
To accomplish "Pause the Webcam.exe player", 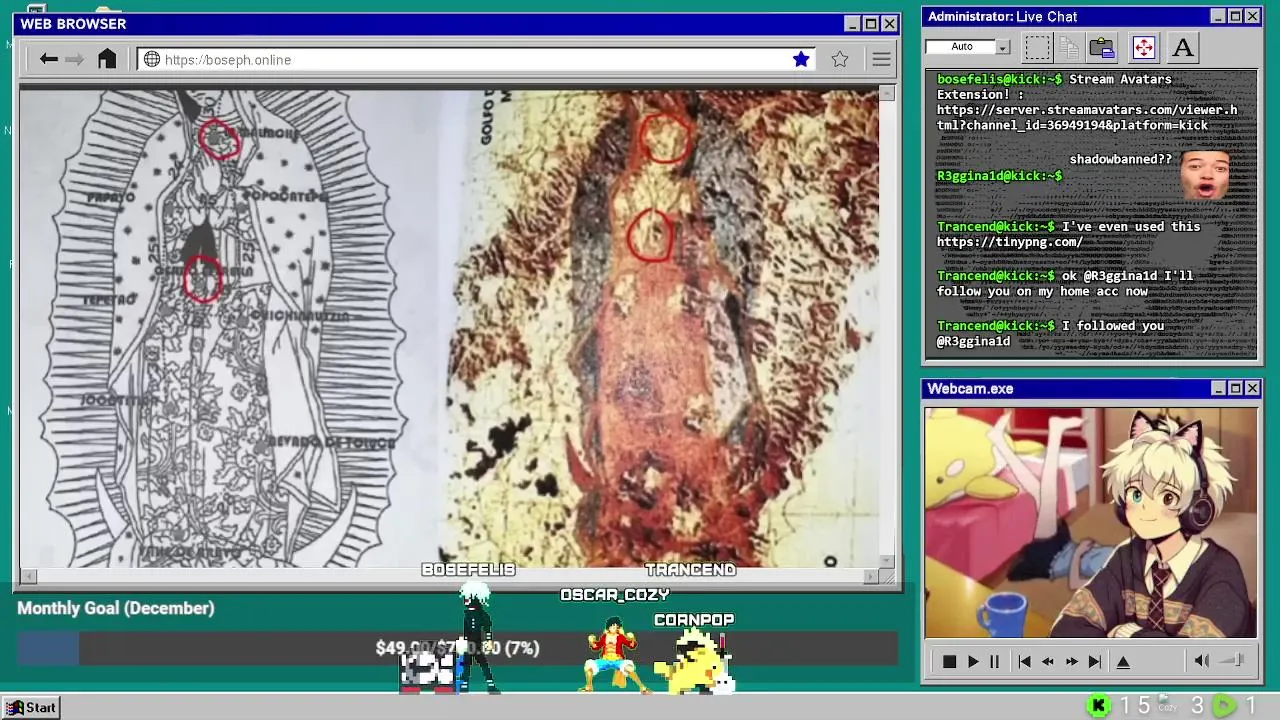I will pos(994,661).
